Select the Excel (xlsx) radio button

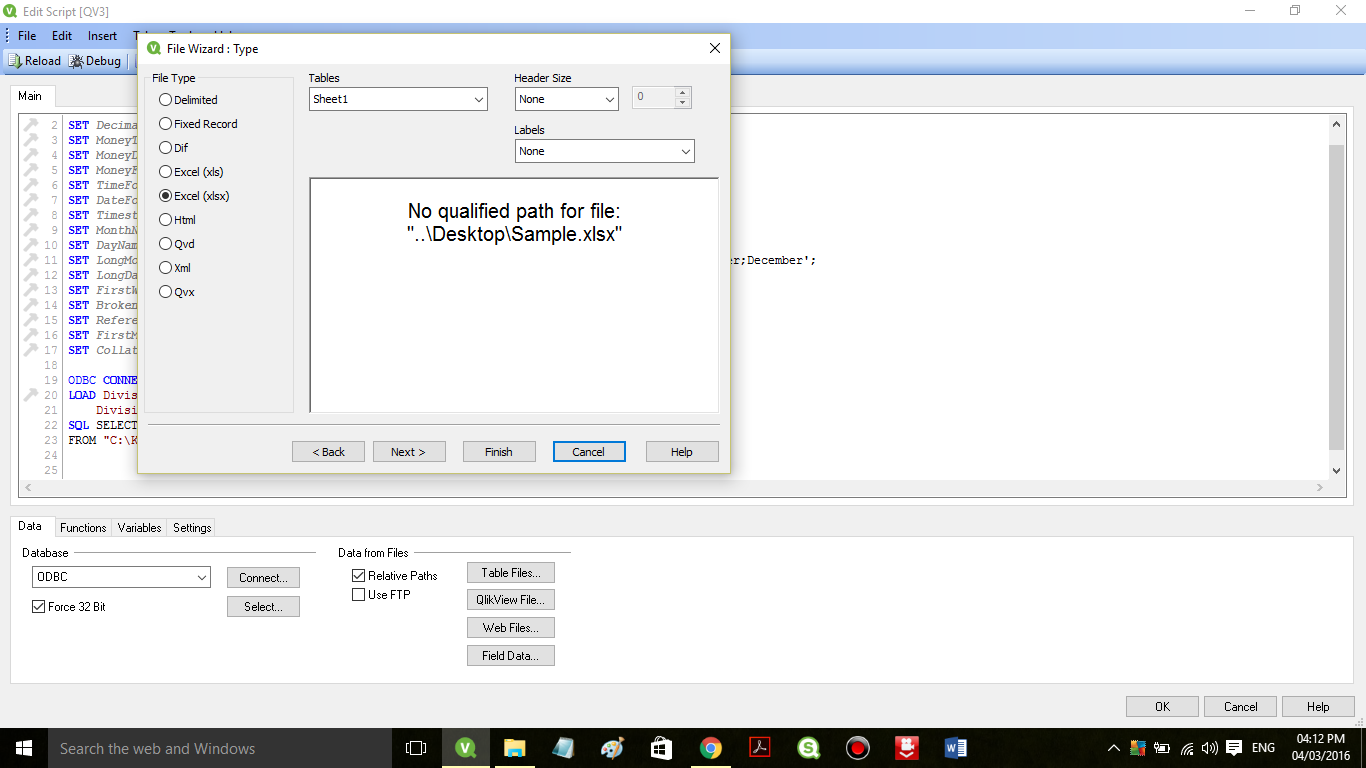(166, 196)
